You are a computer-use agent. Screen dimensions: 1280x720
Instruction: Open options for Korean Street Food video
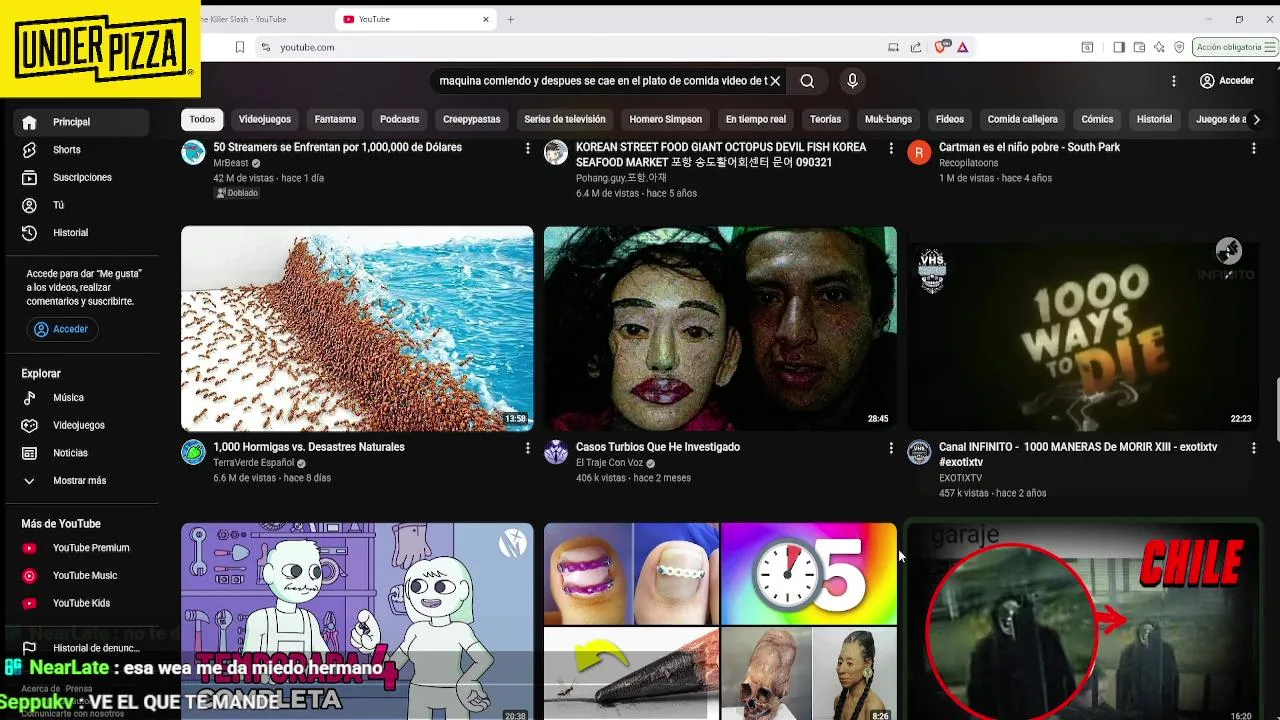pyautogui.click(x=891, y=148)
